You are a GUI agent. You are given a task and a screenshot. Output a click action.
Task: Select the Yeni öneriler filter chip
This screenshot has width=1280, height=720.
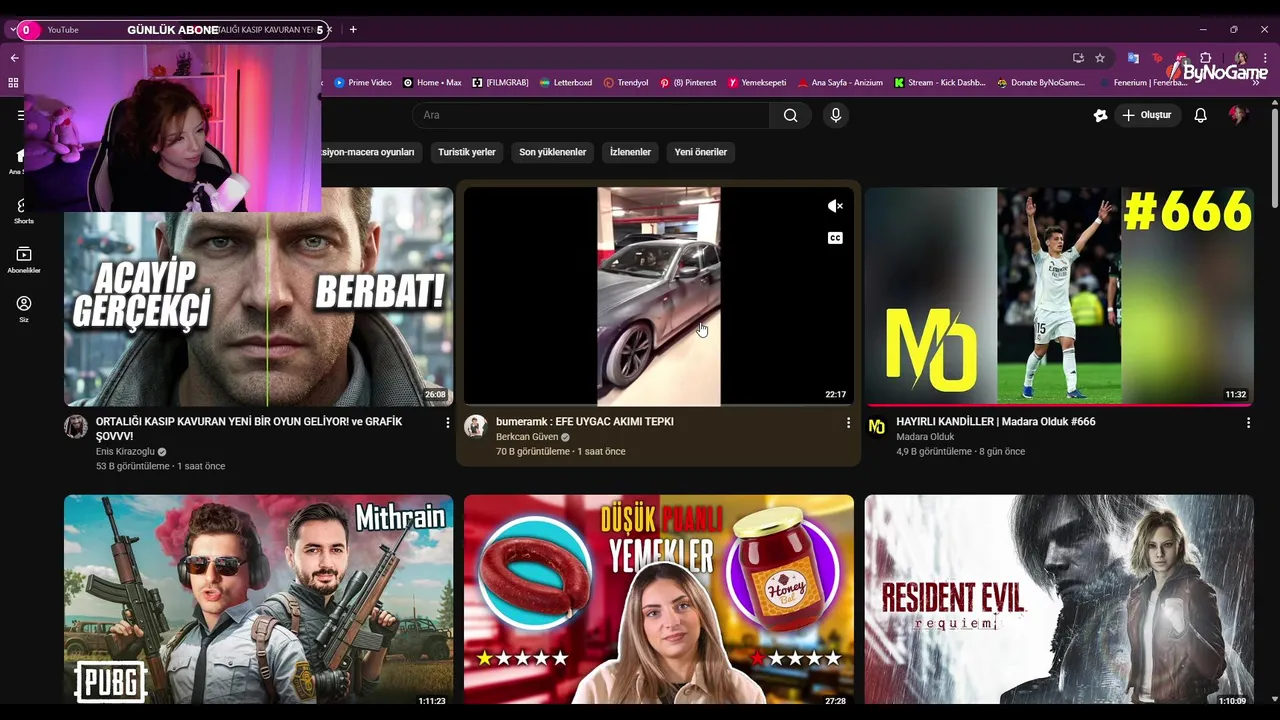click(x=700, y=152)
